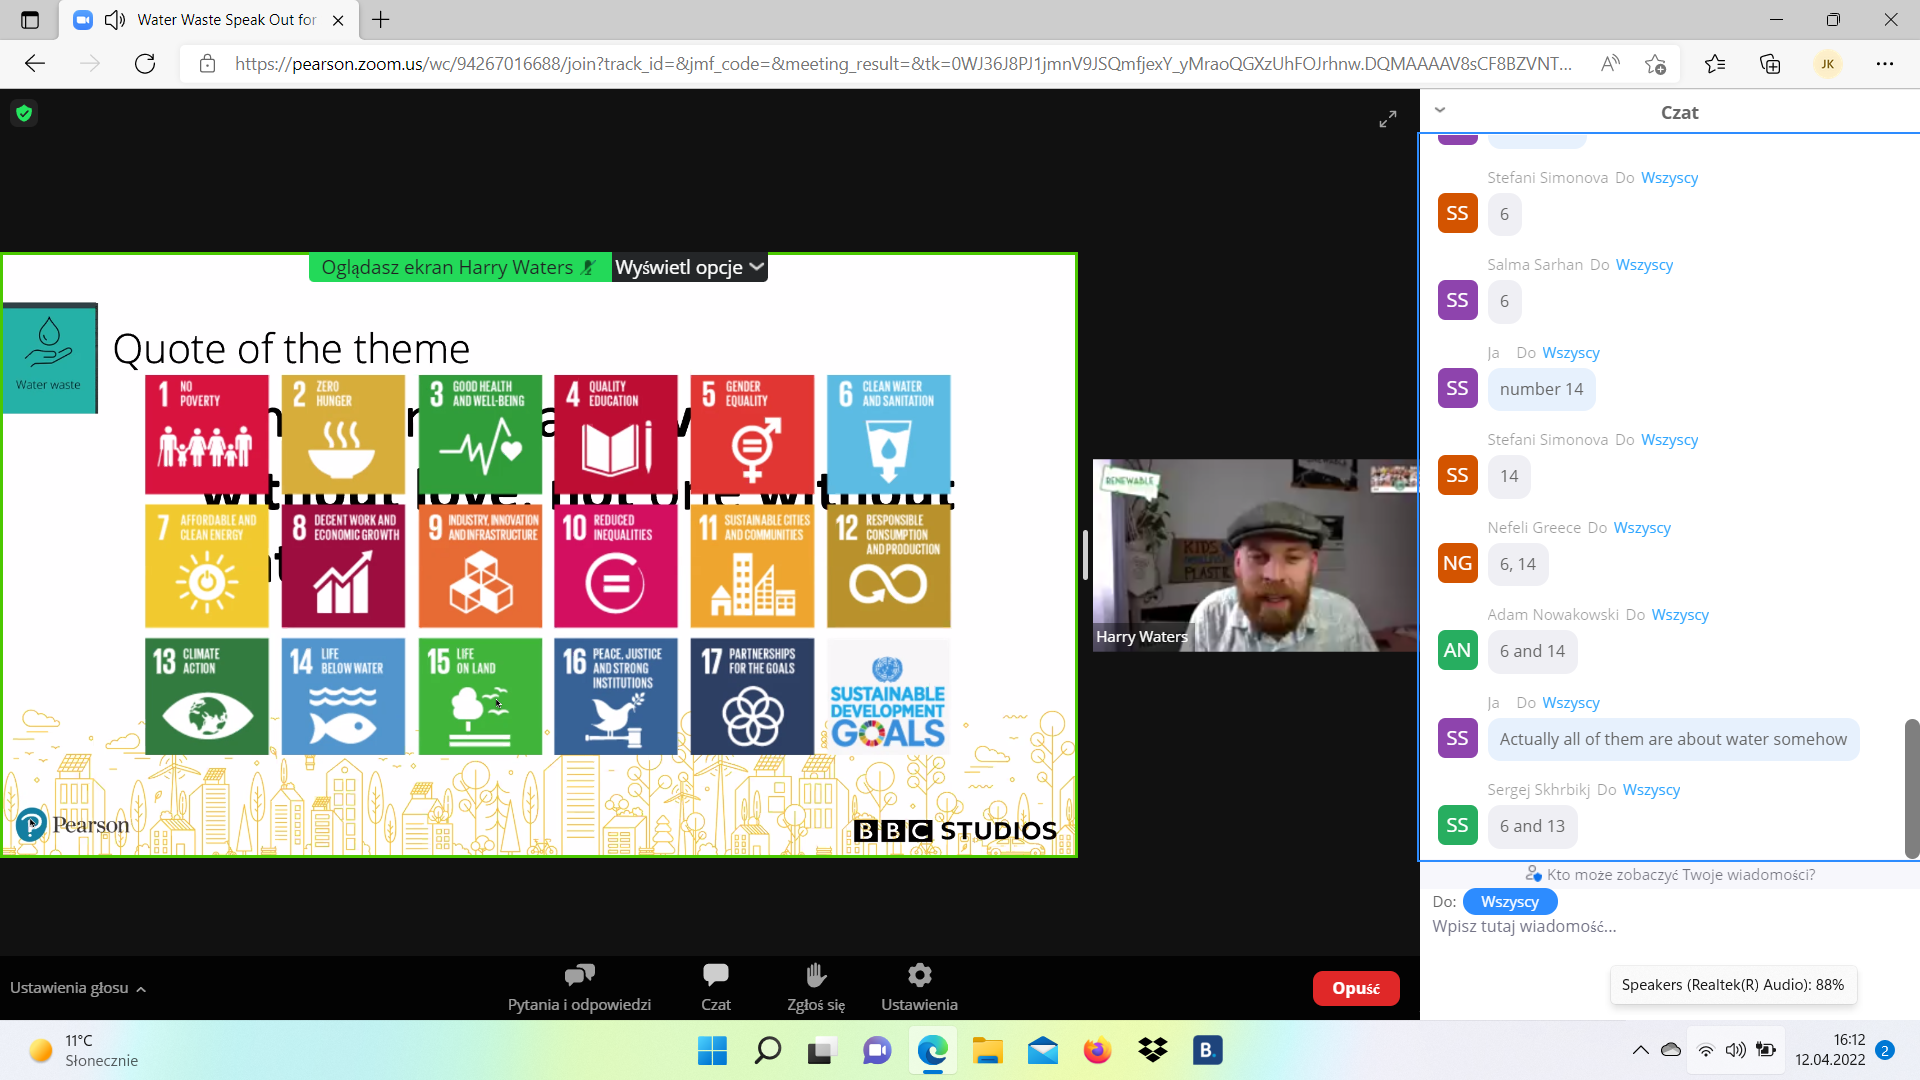Enter full screen with expand arrows icon

1388,120
